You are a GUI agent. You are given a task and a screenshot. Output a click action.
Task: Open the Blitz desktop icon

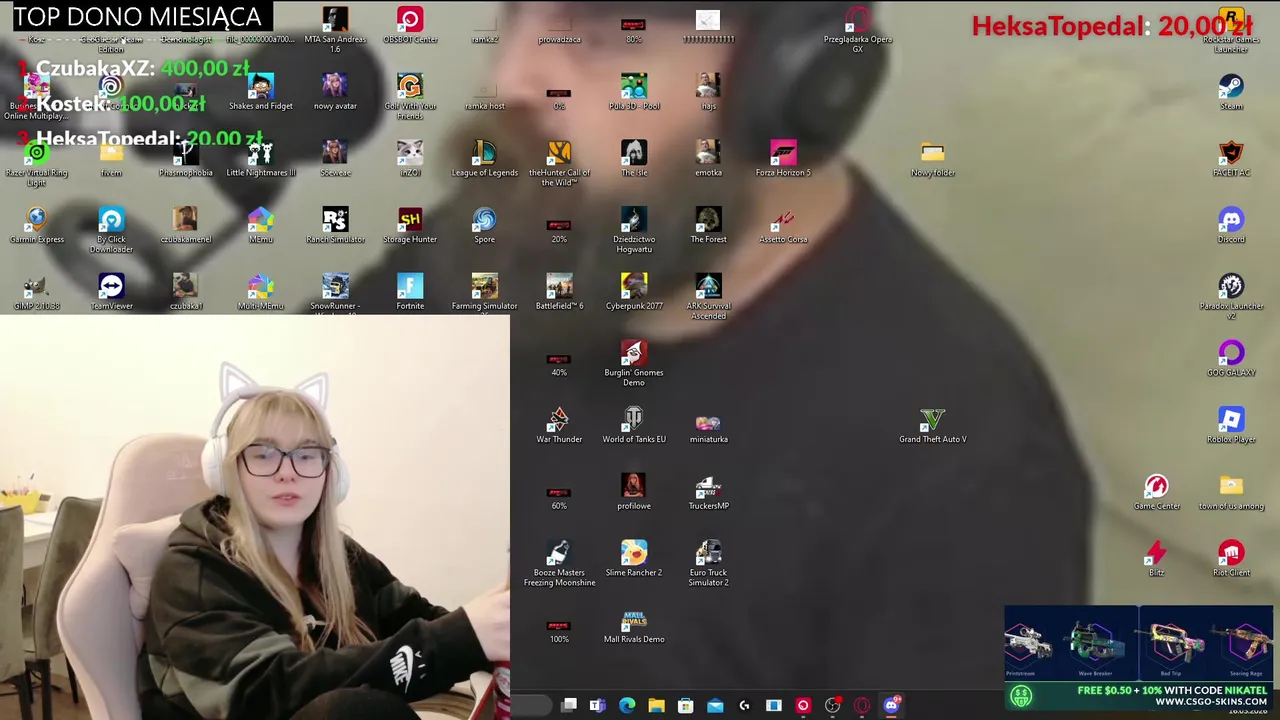[1157, 558]
